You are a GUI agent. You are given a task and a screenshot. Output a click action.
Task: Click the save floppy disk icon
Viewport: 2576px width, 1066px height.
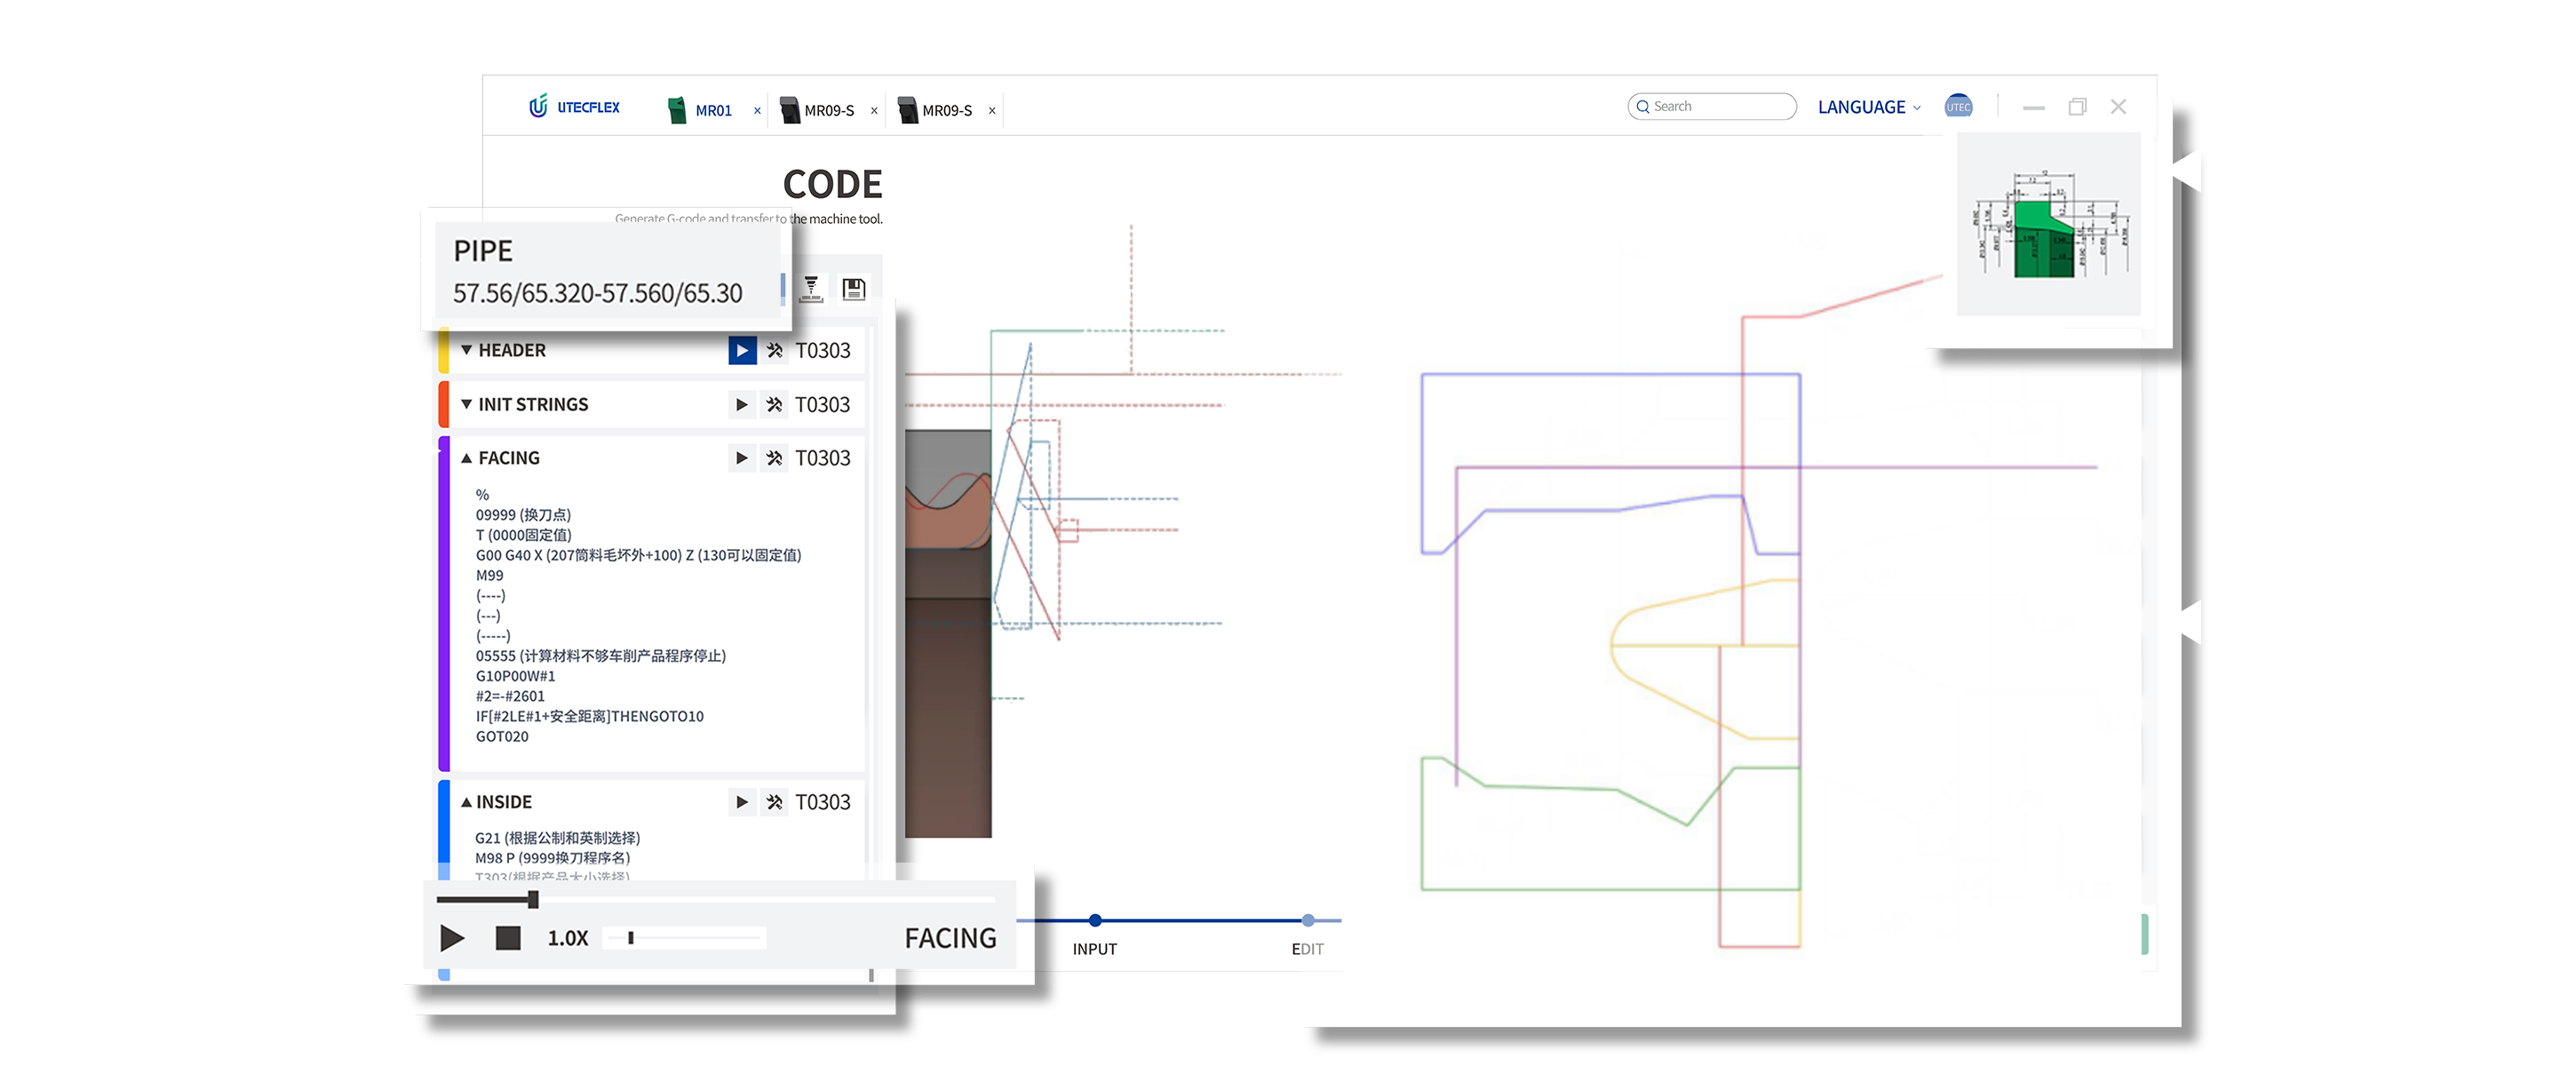[853, 289]
